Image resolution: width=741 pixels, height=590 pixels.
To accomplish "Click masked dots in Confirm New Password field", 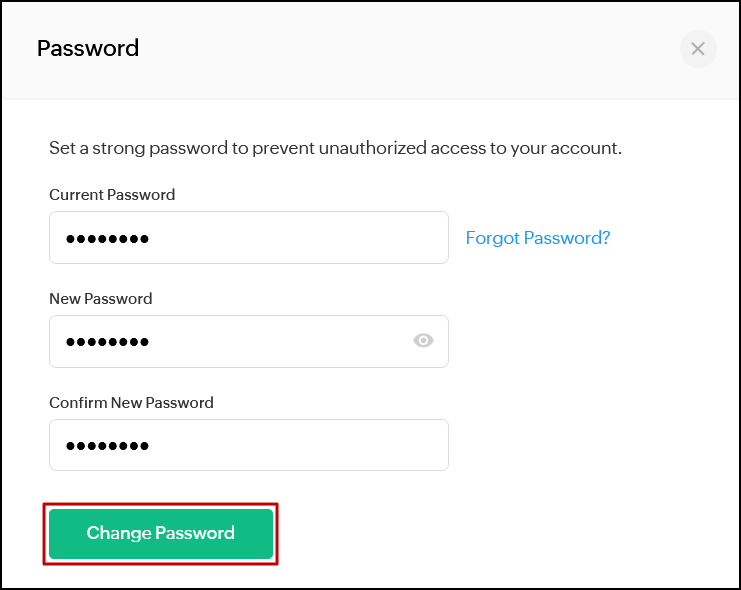I will click(x=107, y=447).
